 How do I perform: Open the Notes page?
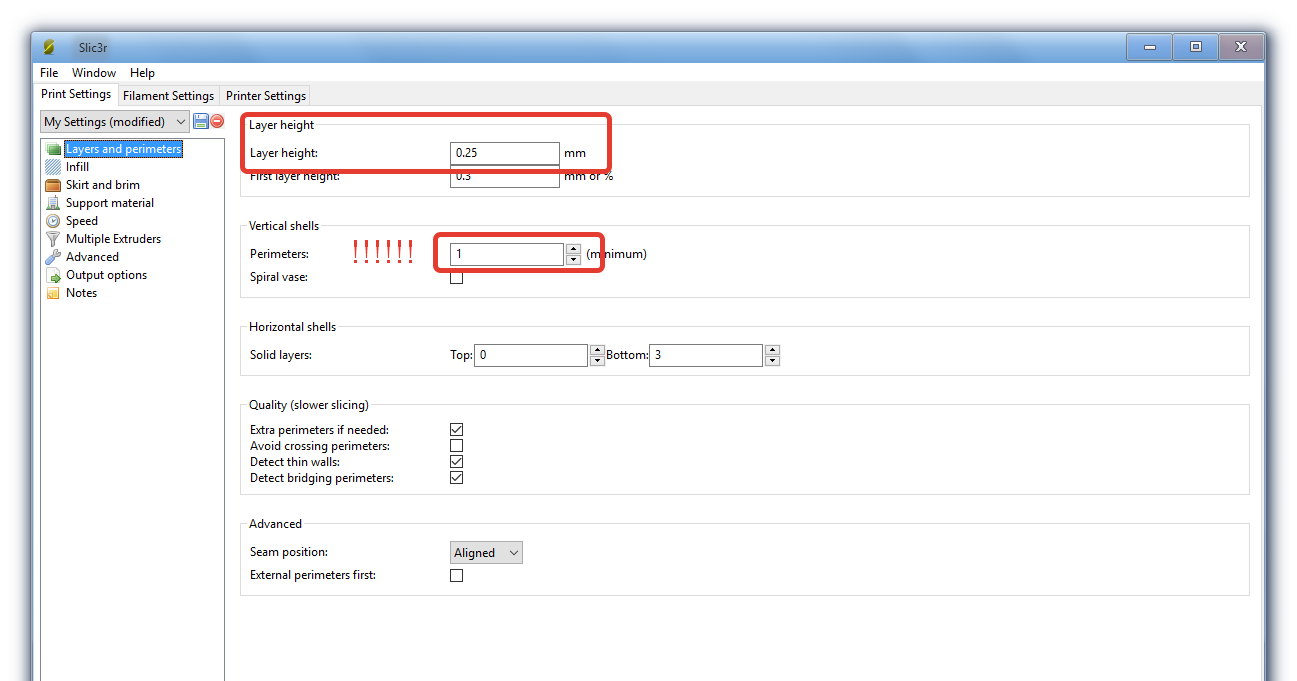coord(81,293)
